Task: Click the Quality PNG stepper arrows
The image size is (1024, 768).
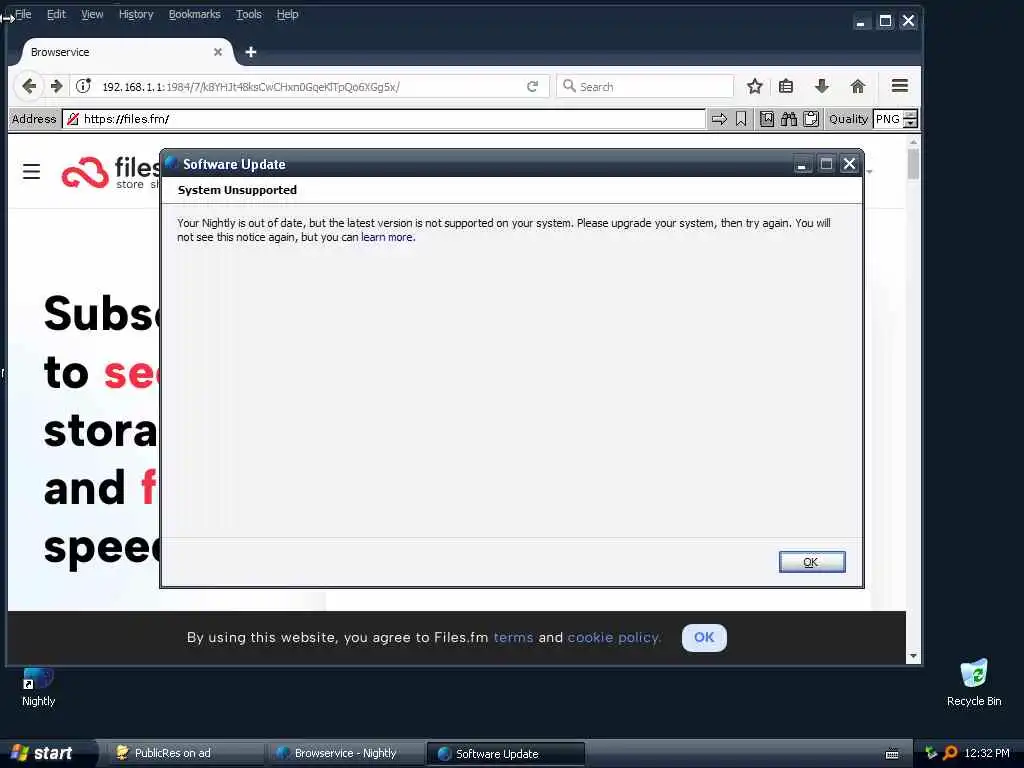Action: click(x=910, y=119)
